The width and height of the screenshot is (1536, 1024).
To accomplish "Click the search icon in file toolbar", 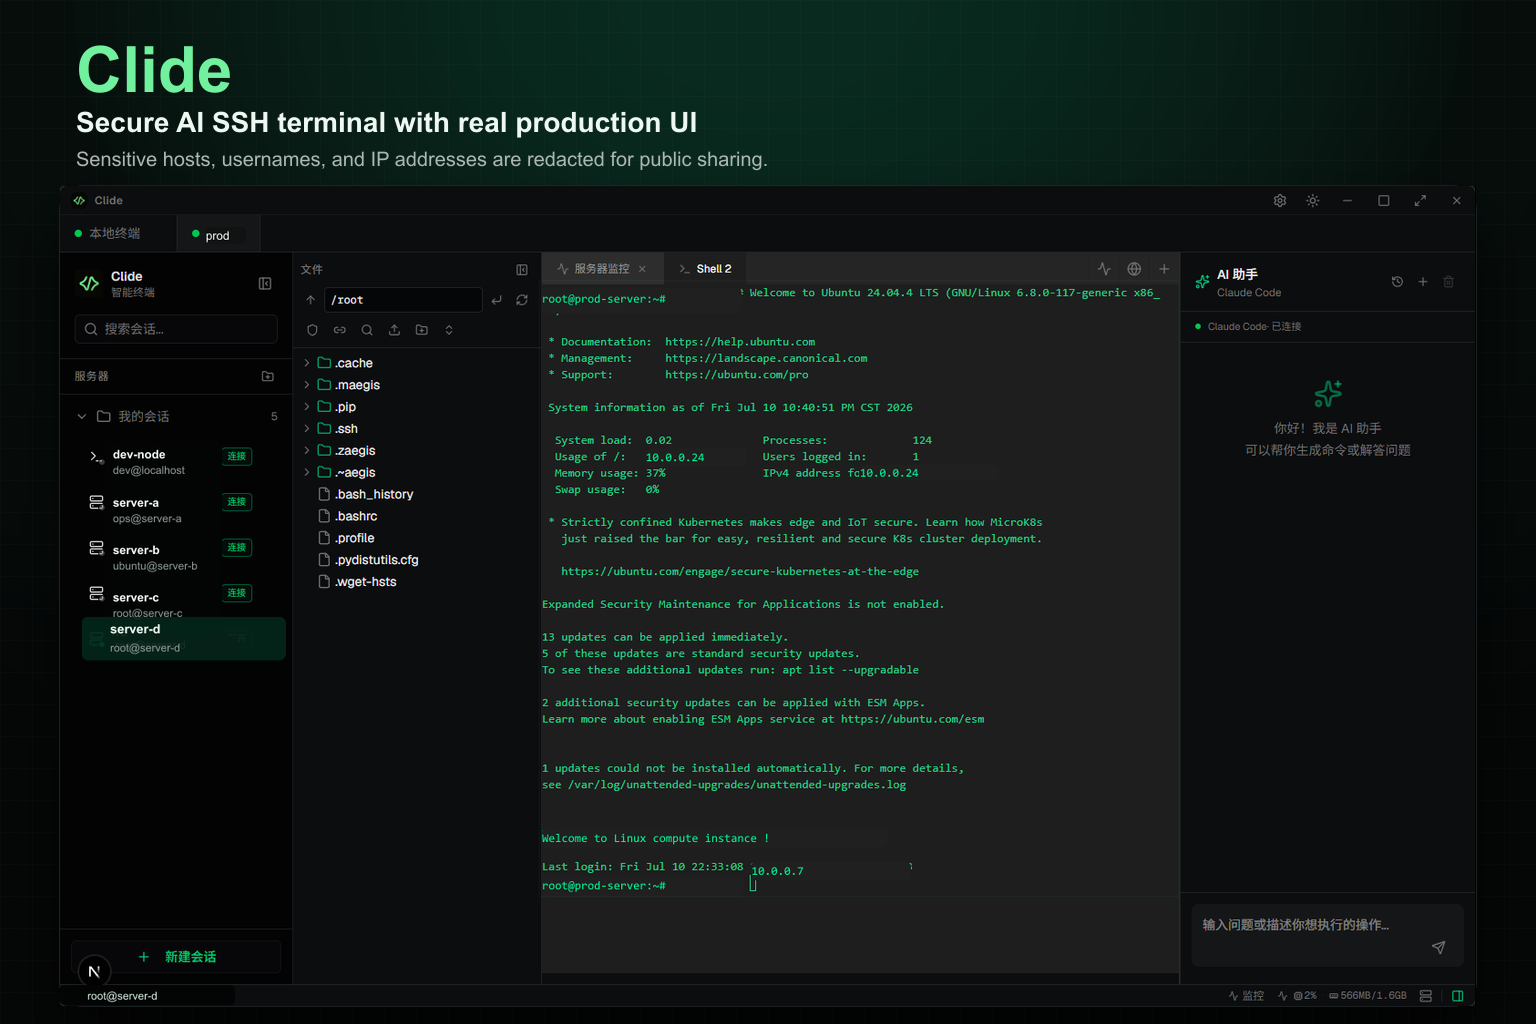I will (x=367, y=330).
